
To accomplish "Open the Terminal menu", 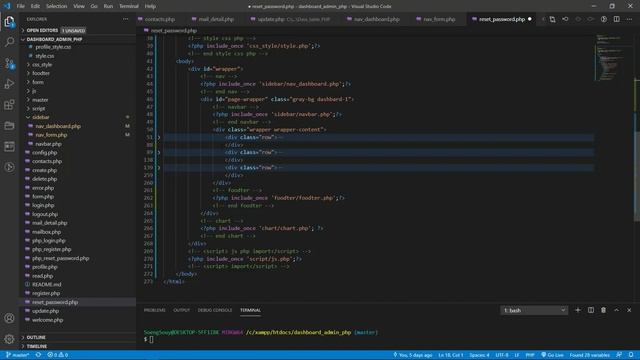I will pyautogui.click(x=129, y=6).
